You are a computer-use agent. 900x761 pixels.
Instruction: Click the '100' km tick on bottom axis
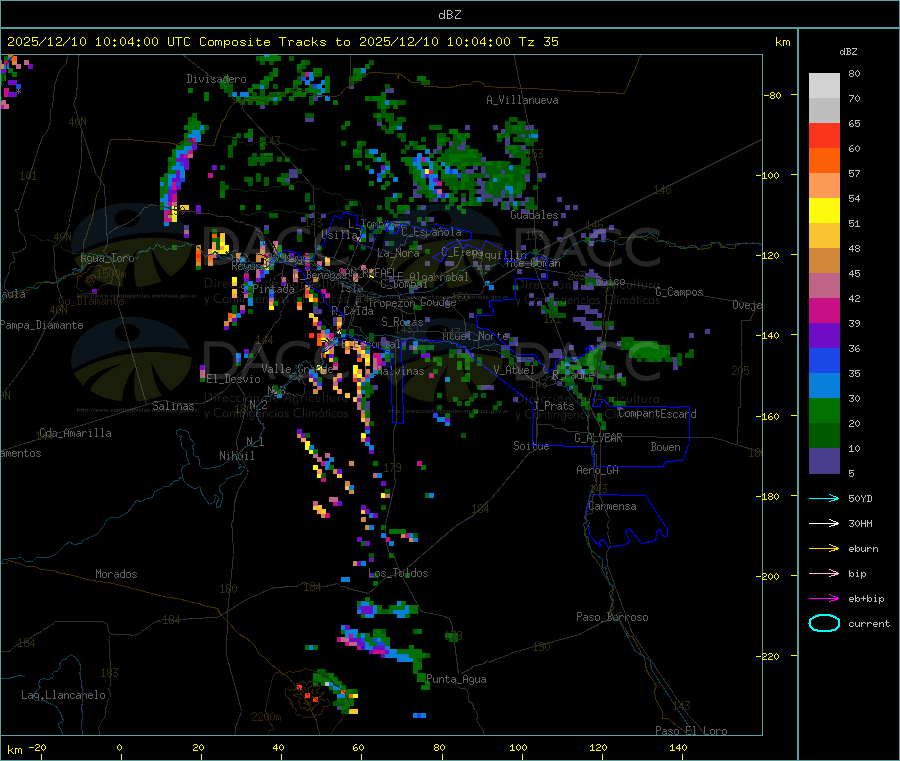518,747
